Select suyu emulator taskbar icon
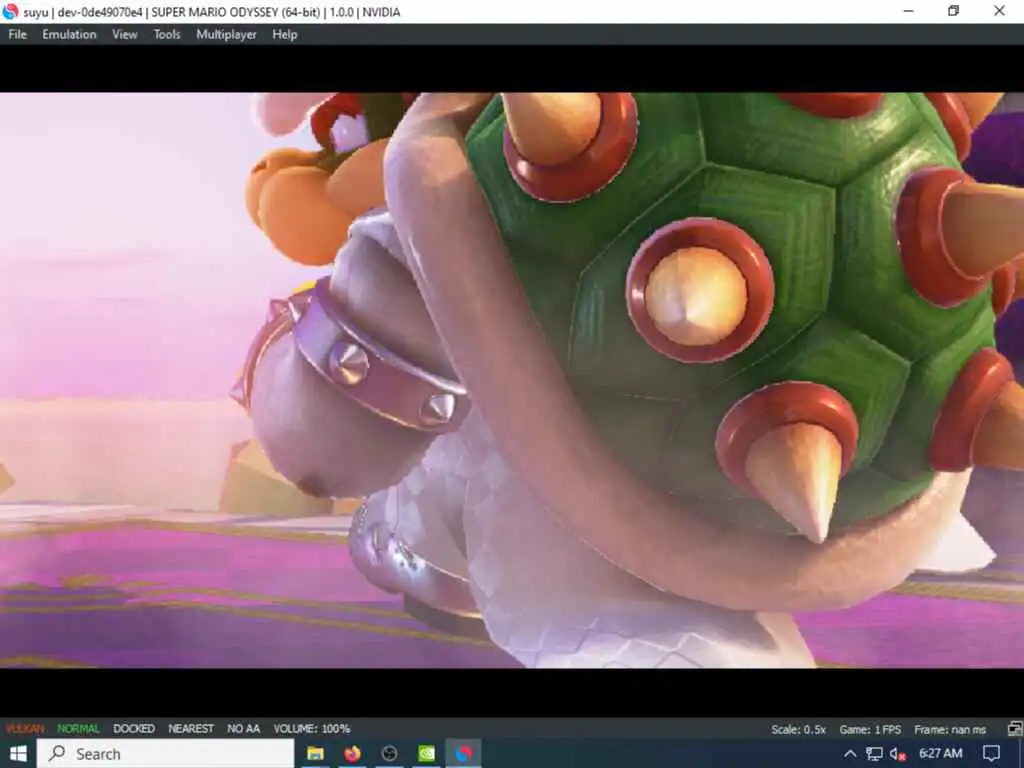Image resolution: width=1024 pixels, height=768 pixels. (464, 754)
